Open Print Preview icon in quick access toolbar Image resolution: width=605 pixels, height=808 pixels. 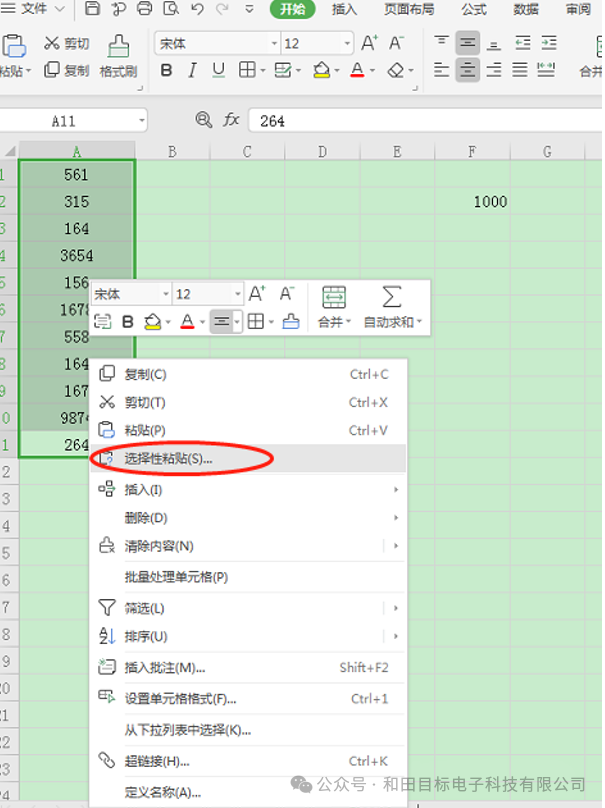point(171,8)
